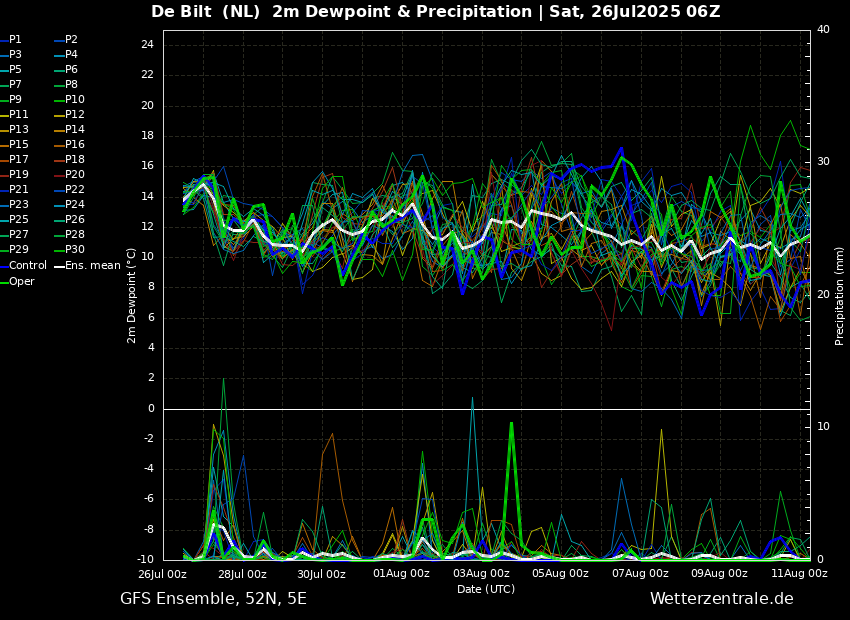Click the 28Jul 00z date tick
The image size is (850, 620).
tap(242, 573)
